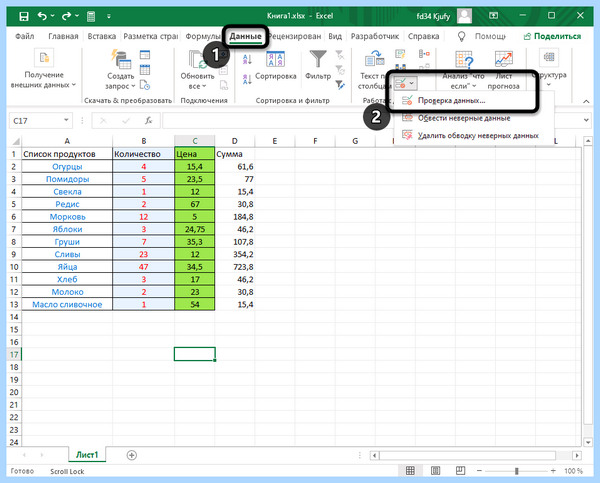Open the calculator icon in quick access toolbar
The height and width of the screenshot is (483, 600).
(91, 16)
